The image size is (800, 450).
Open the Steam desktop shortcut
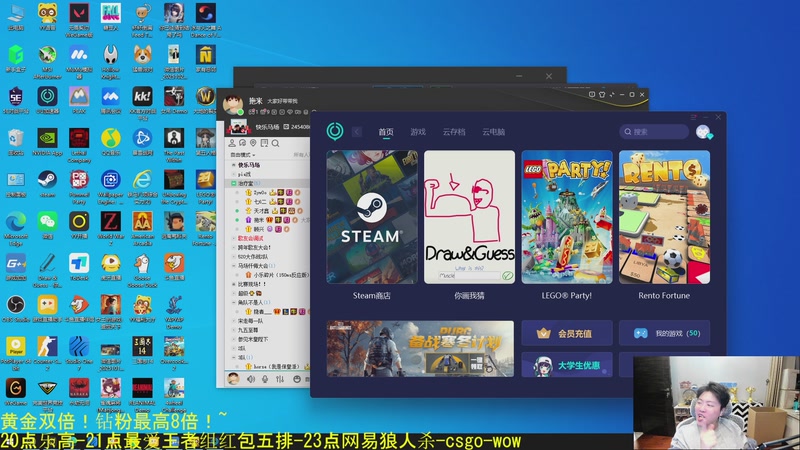47,183
